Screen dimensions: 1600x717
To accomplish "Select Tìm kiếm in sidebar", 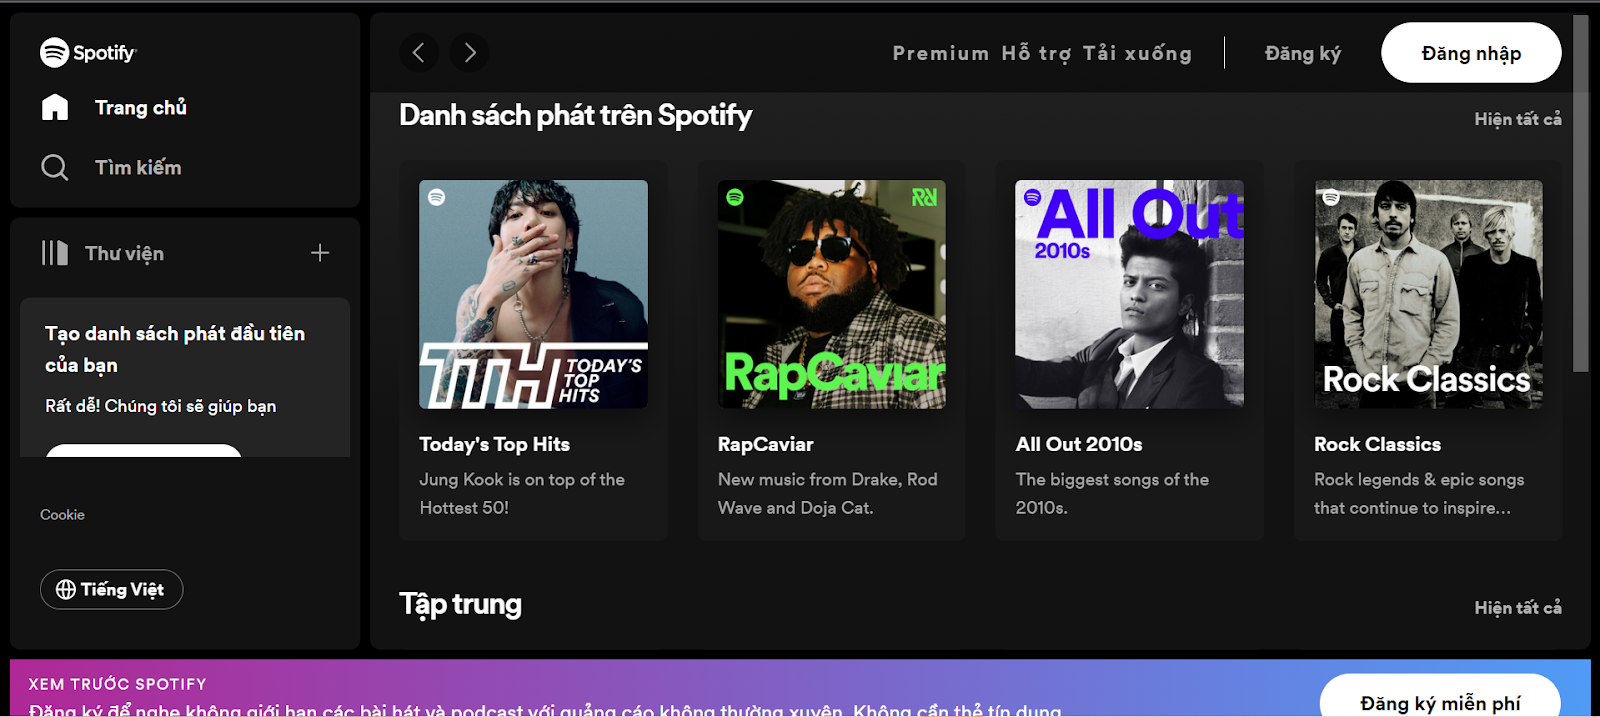I will 138,167.
